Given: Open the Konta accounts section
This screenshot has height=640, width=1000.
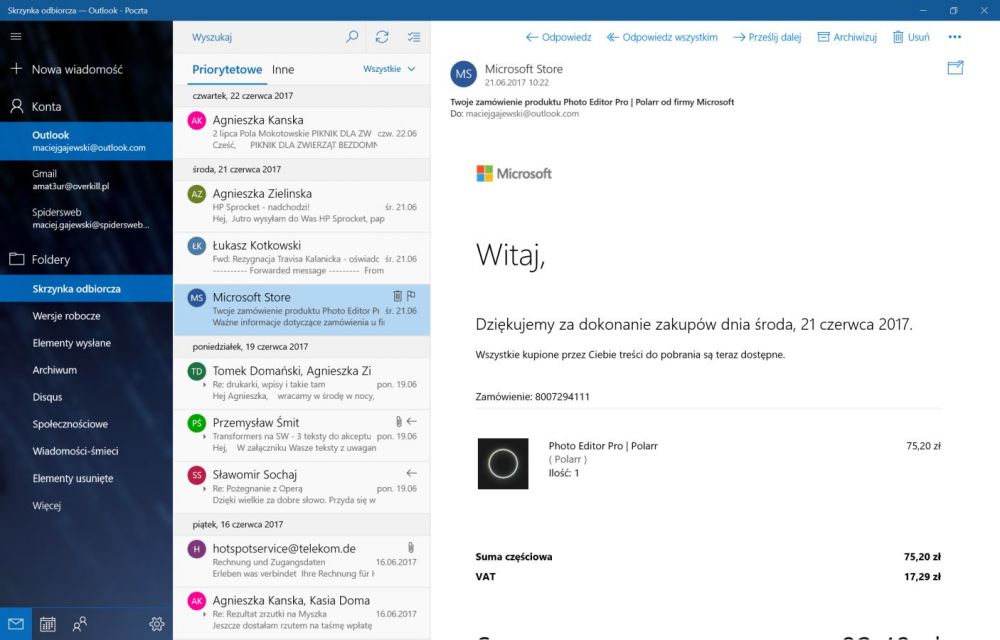Looking at the screenshot, I should click(x=86, y=106).
